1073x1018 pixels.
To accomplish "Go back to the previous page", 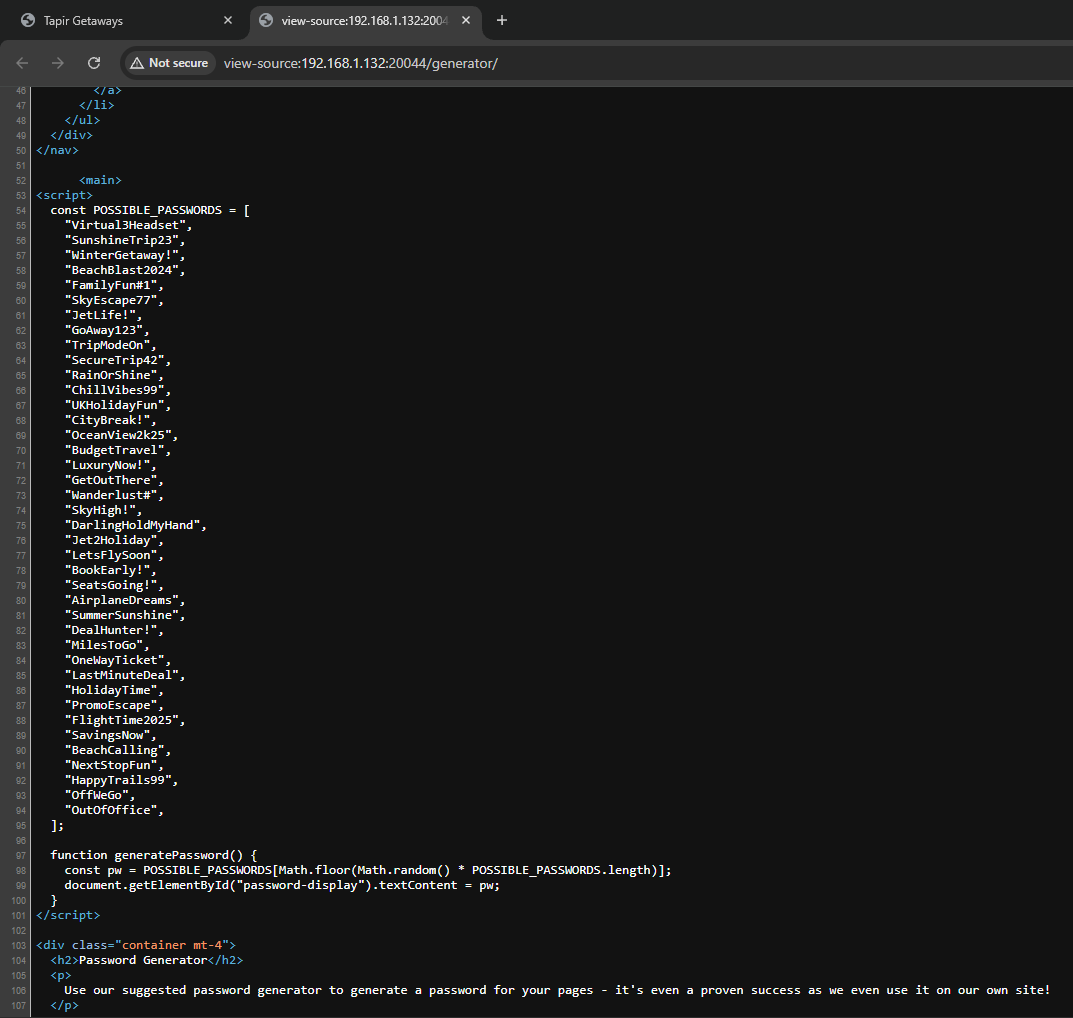I will pyautogui.click(x=22, y=63).
